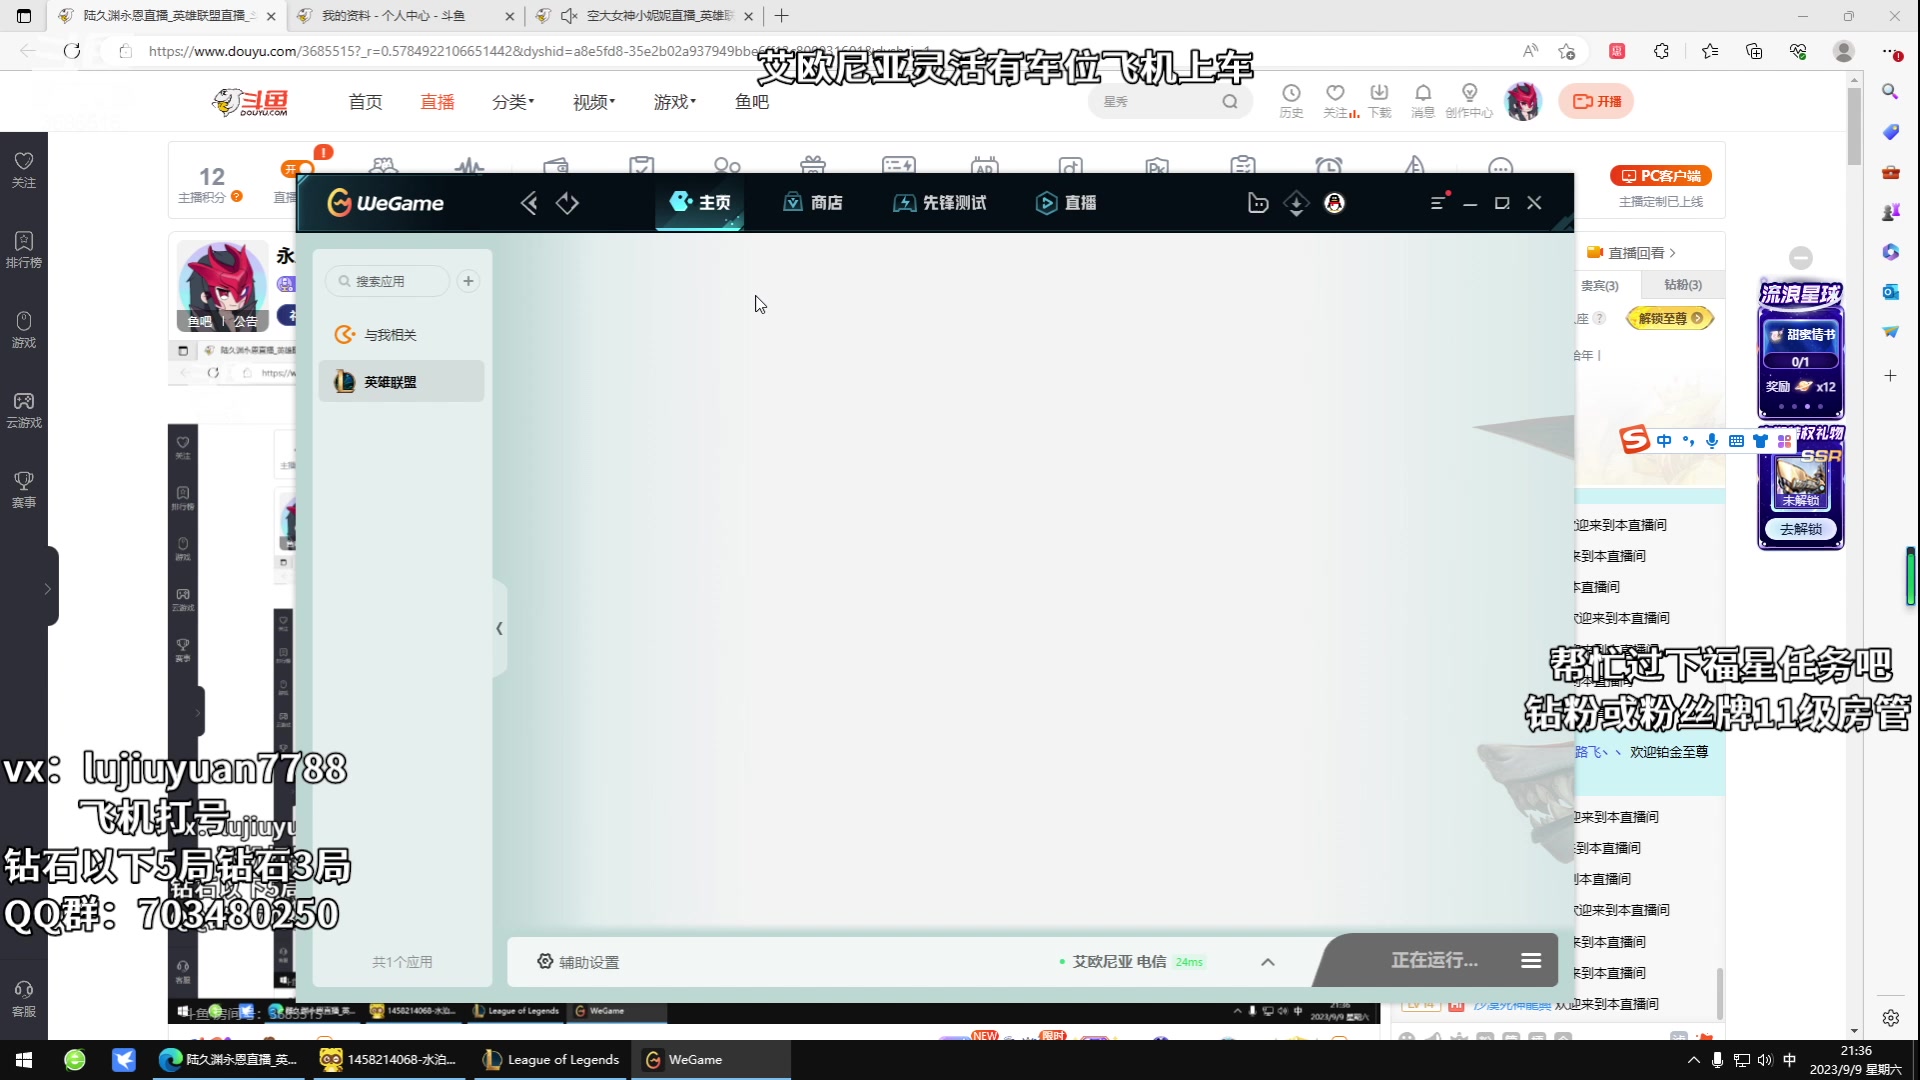Open 关注 in Douyu left sidebar
This screenshot has height=1080, width=1920.
pos(24,170)
